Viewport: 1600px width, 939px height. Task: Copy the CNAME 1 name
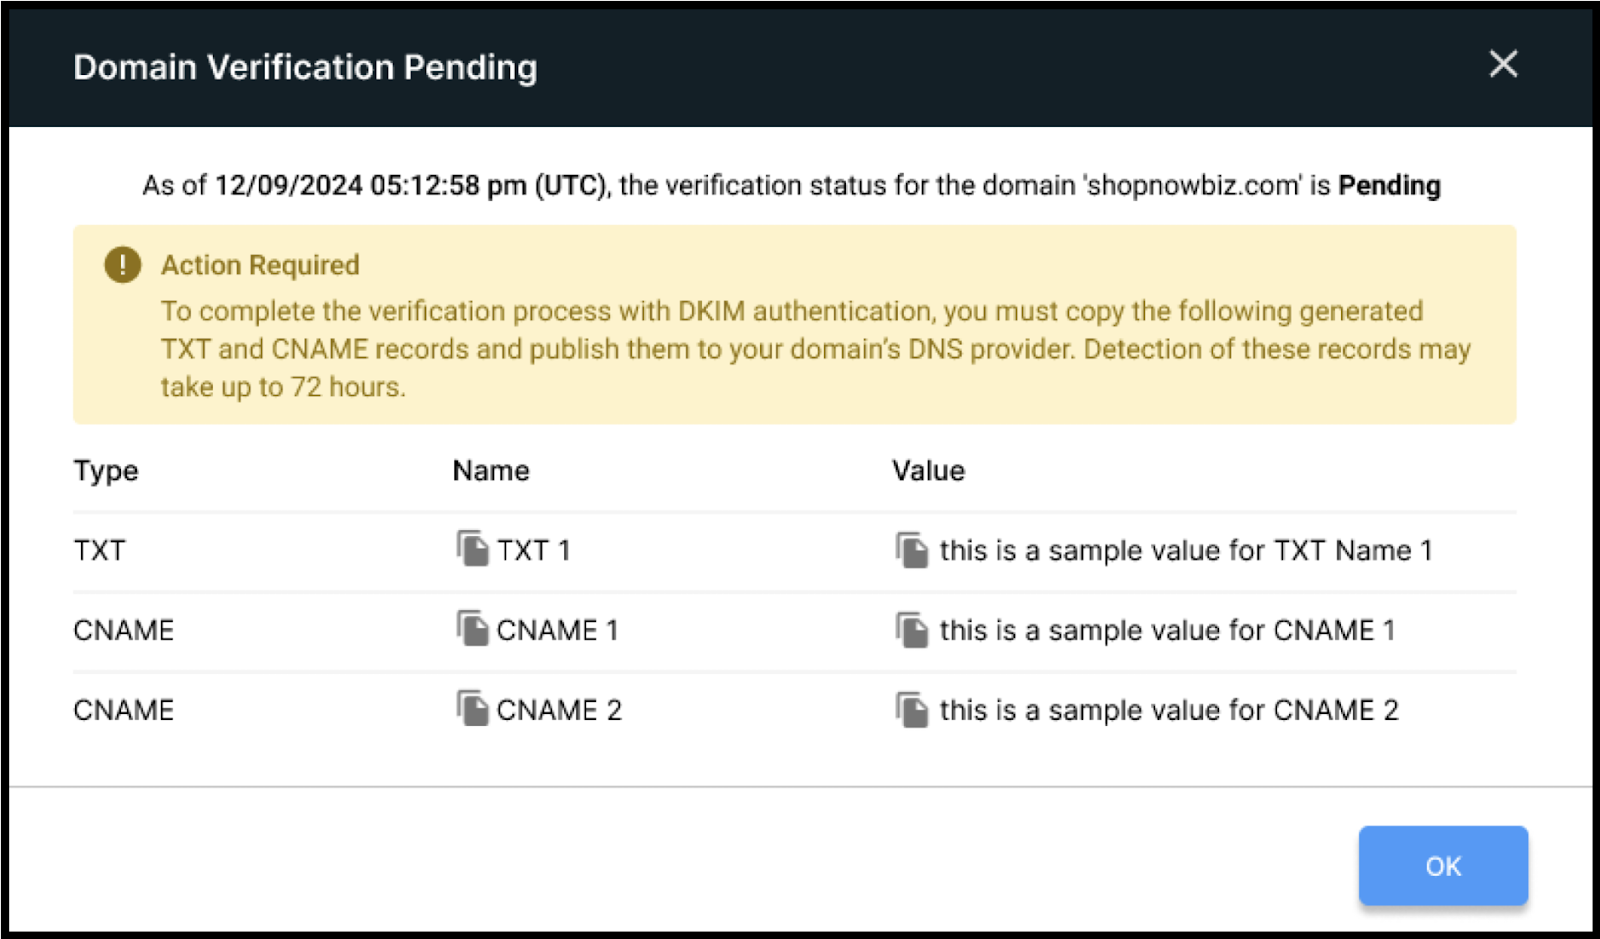click(472, 629)
